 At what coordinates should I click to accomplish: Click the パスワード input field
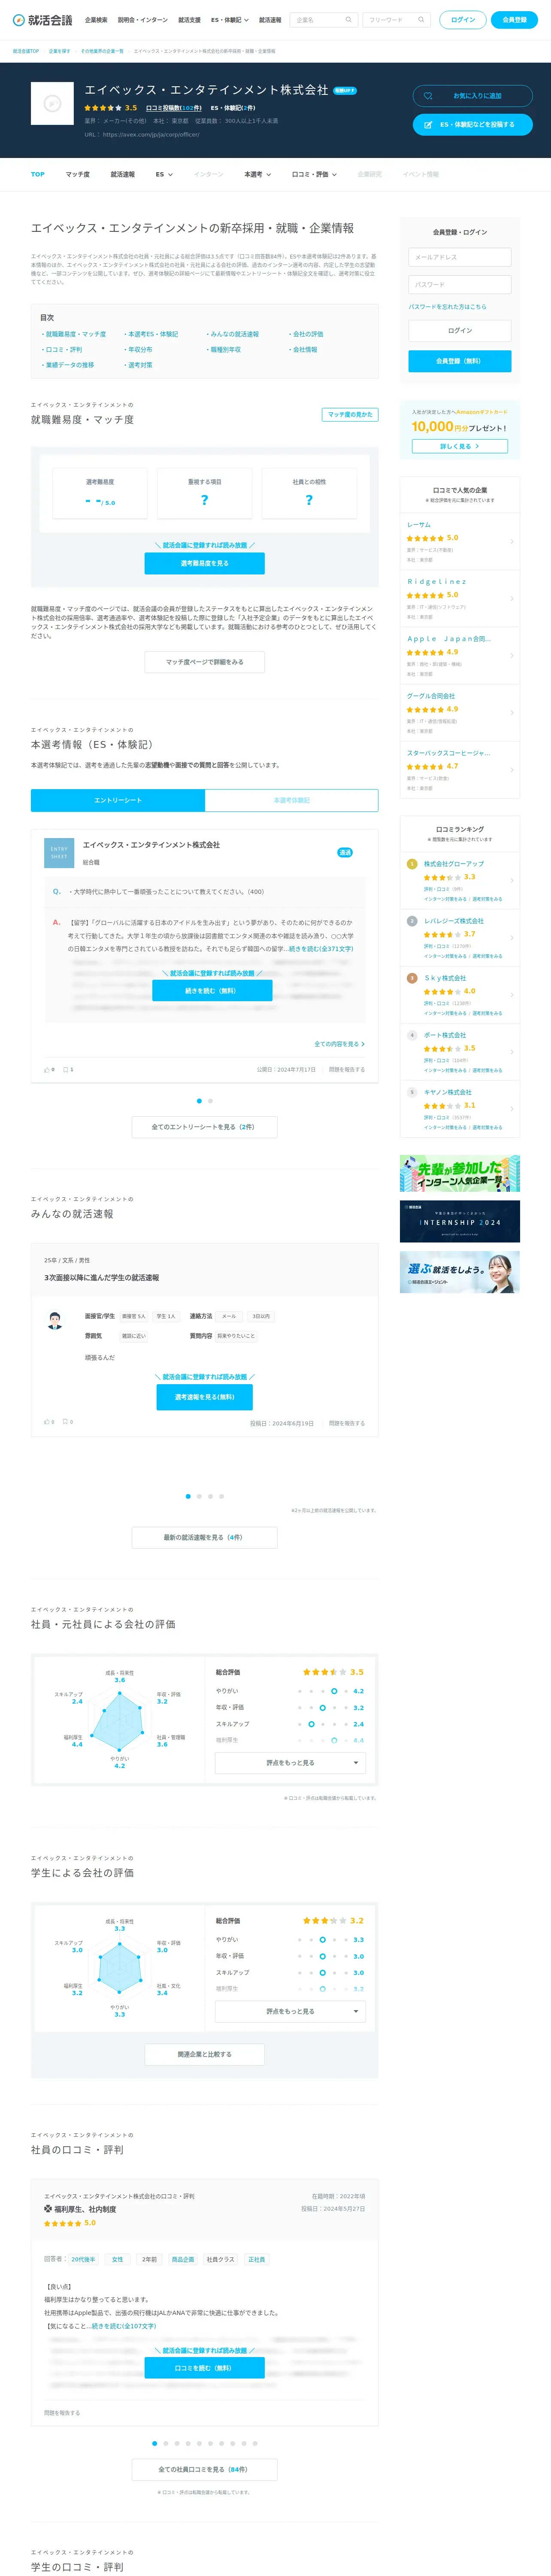460,285
